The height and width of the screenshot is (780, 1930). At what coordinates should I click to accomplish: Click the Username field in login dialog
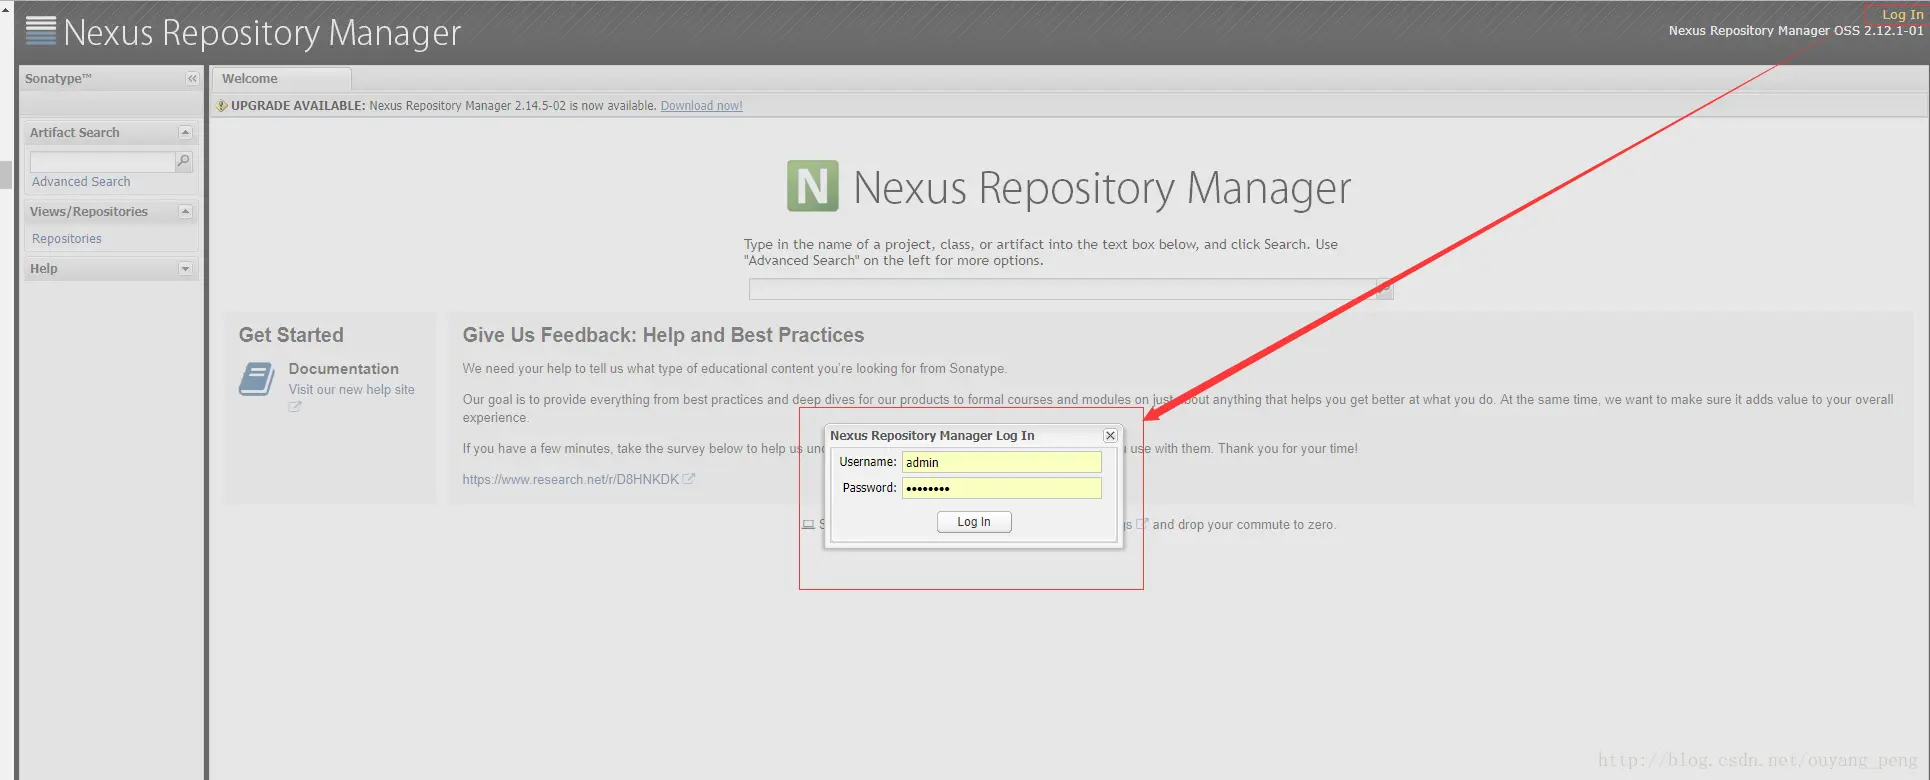tap(1001, 462)
